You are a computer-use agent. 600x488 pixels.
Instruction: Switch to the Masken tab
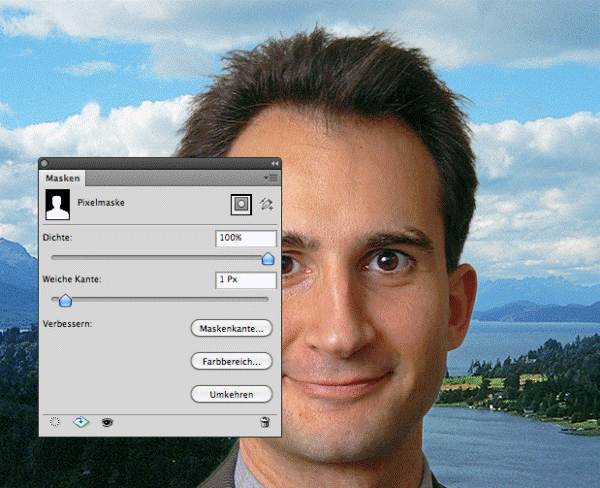tap(63, 178)
